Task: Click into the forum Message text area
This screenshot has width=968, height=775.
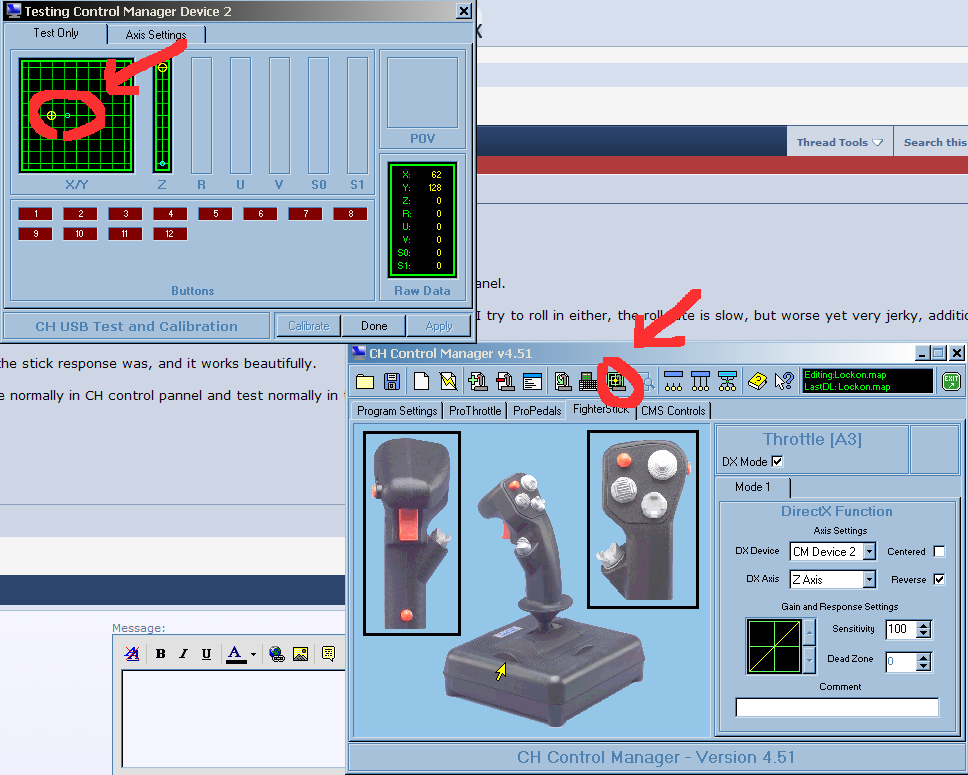Action: 233,719
